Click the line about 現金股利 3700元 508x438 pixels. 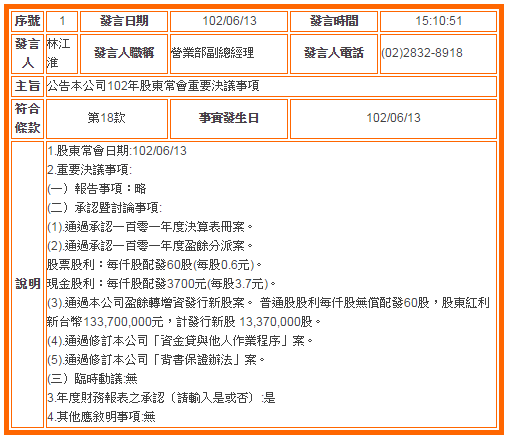[x=162, y=284]
